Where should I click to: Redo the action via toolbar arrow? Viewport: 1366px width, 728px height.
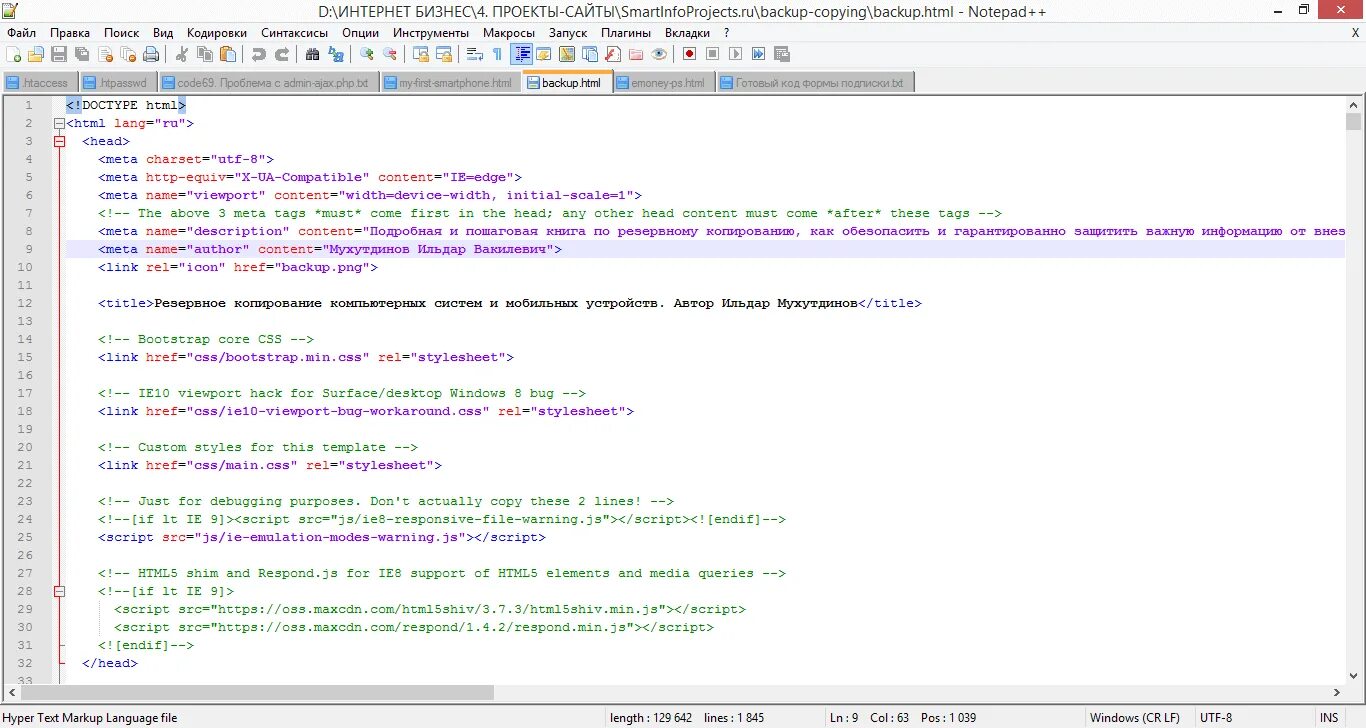pos(282,54)
